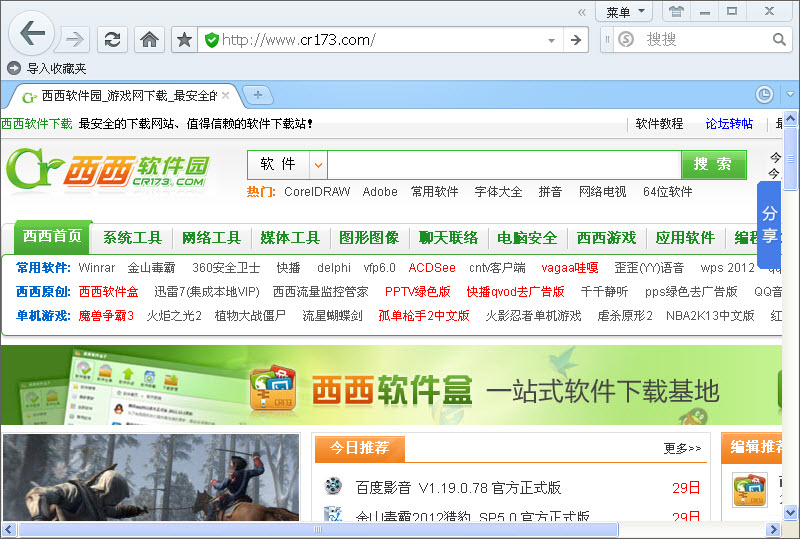The height and width of the screenshot is (539, 800).
Task: Click the vertical scrollbar down arrow
Action: pyautogui.click(x=790, y=512)
